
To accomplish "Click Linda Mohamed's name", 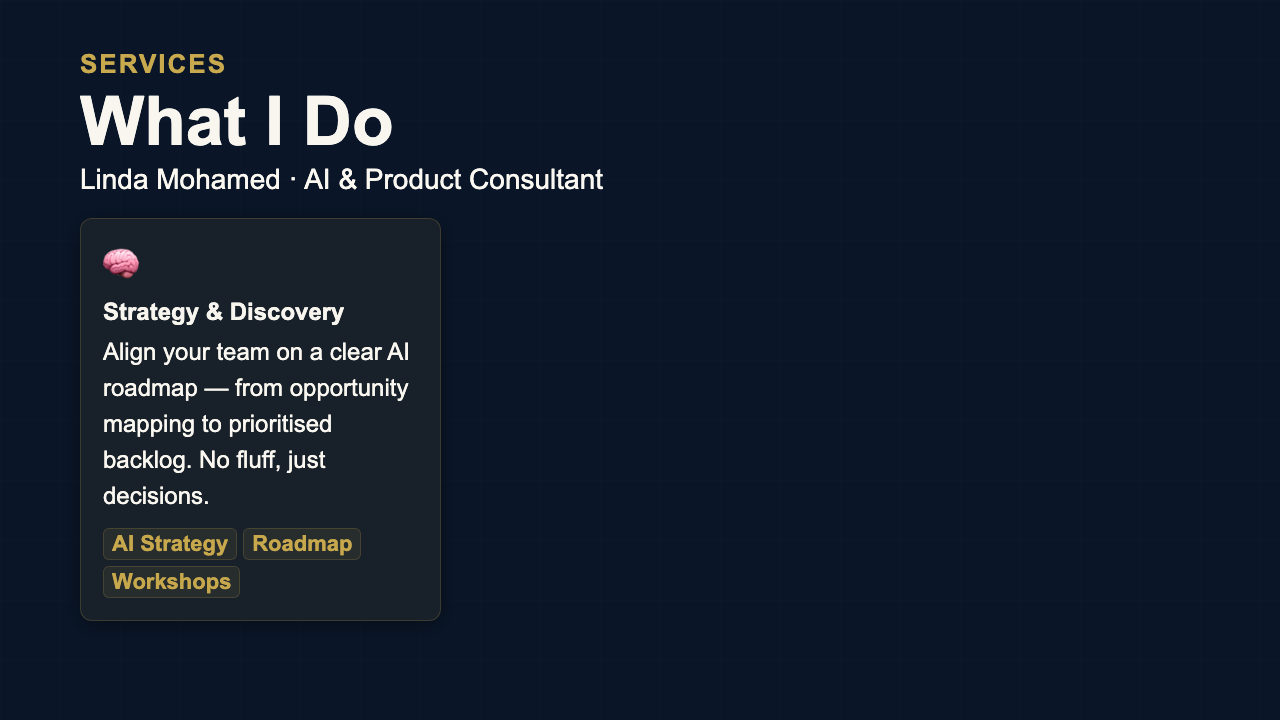I will coord(179,179).
